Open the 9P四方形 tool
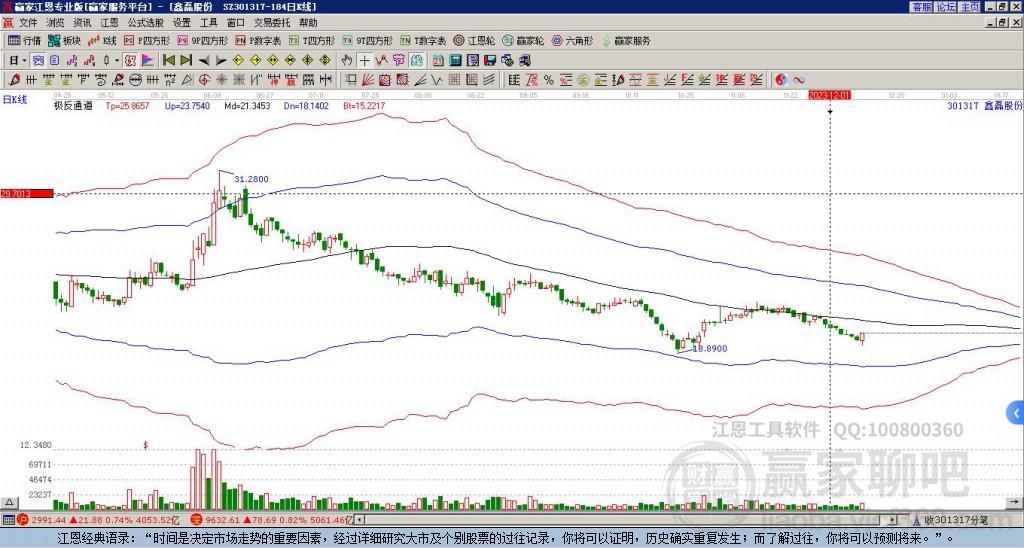 click(203, 40)
